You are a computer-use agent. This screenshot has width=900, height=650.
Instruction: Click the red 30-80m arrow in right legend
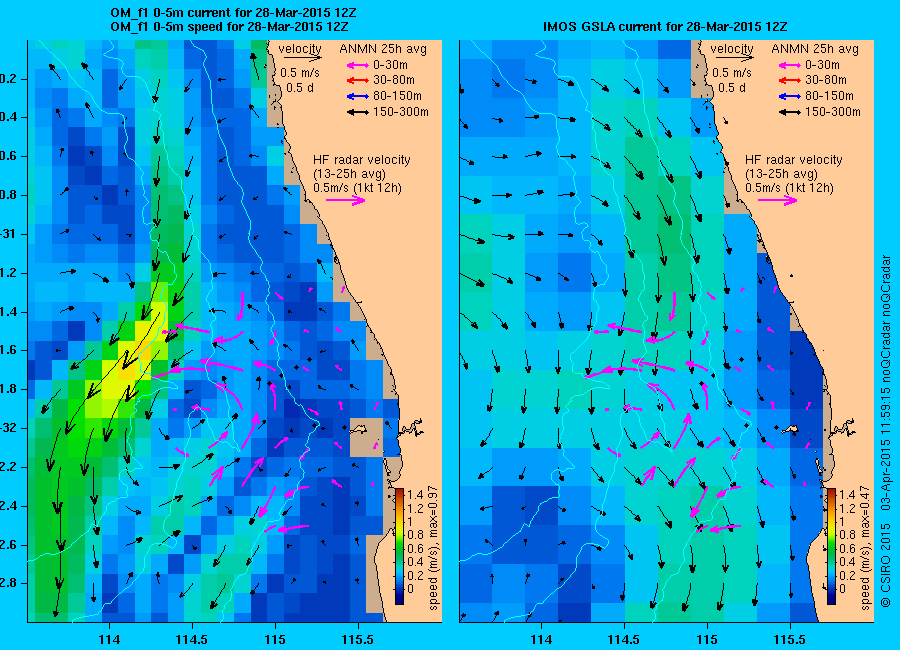[x=790, y=80]
